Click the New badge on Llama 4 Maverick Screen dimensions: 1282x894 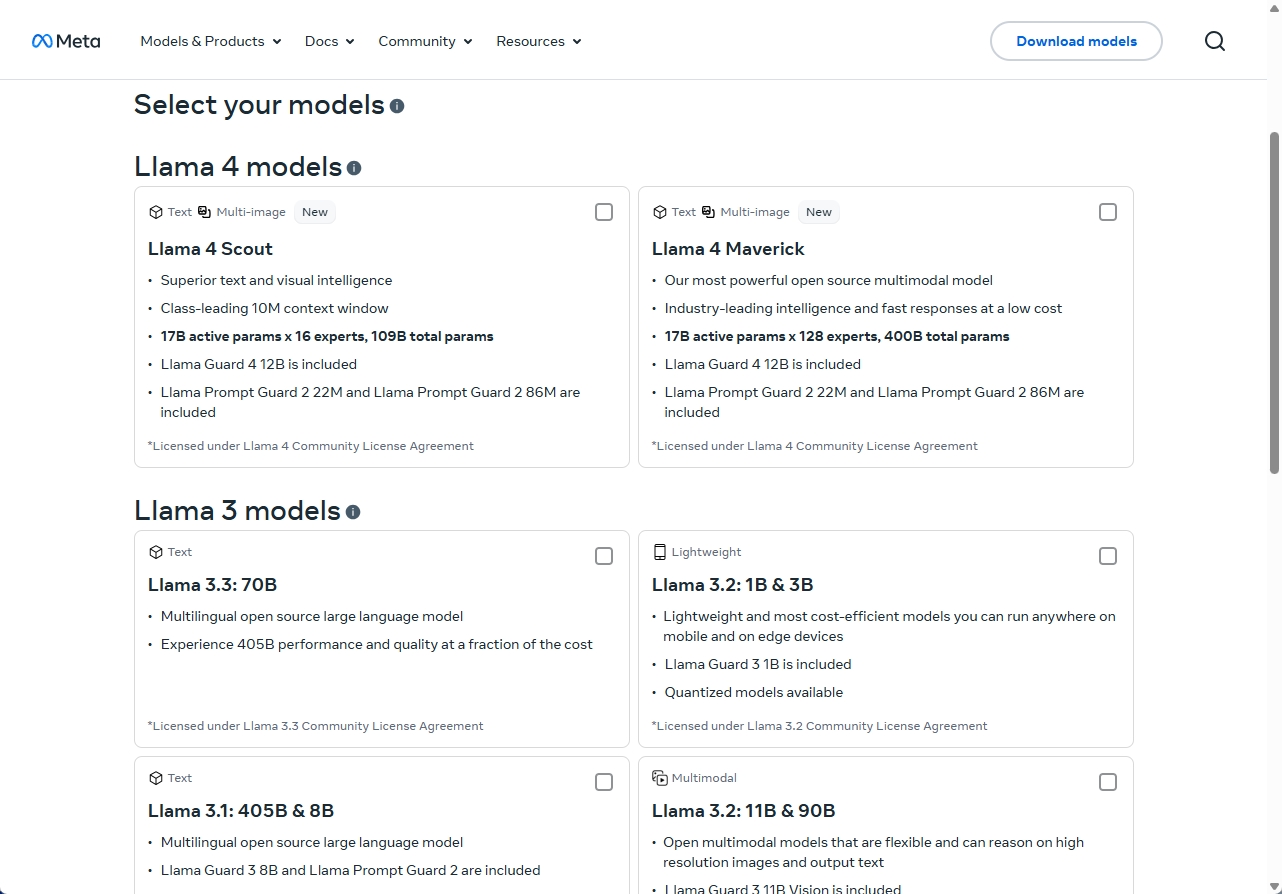pyautogui.click(x=819, y=212)
